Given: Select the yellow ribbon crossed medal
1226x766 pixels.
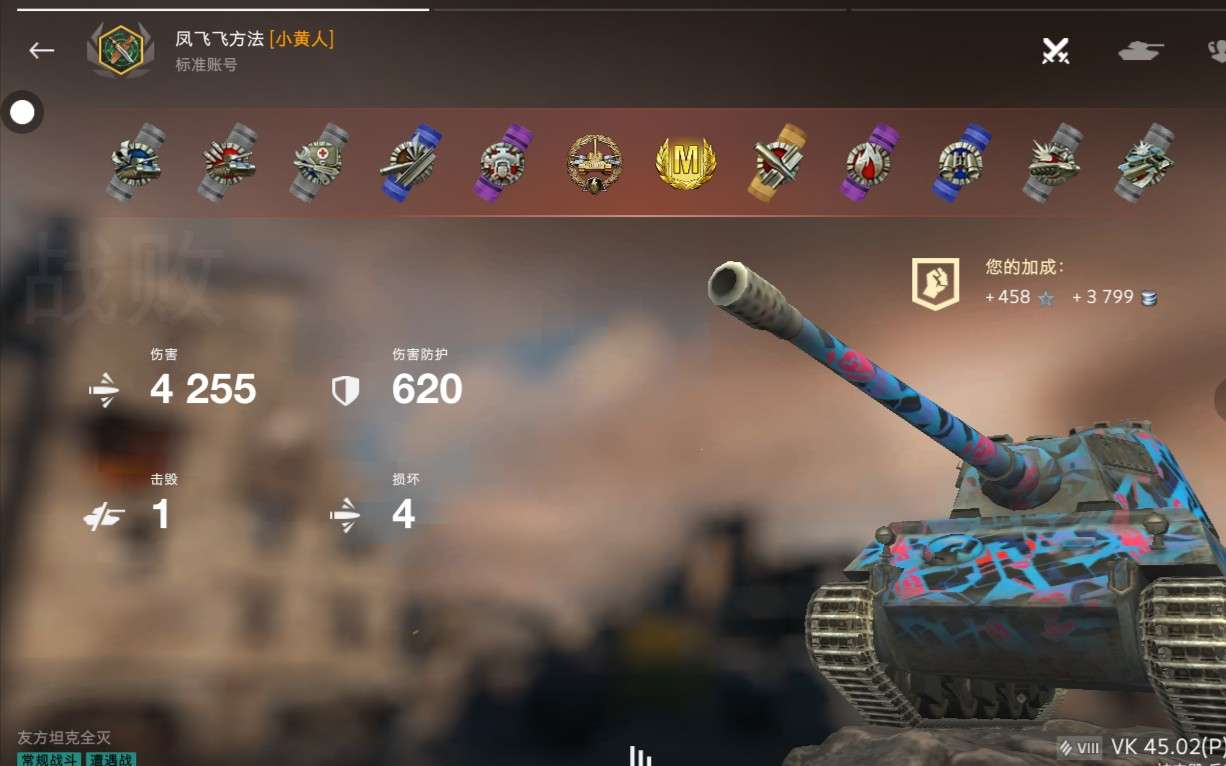Looking at the screenshot, I should point(778,162).
